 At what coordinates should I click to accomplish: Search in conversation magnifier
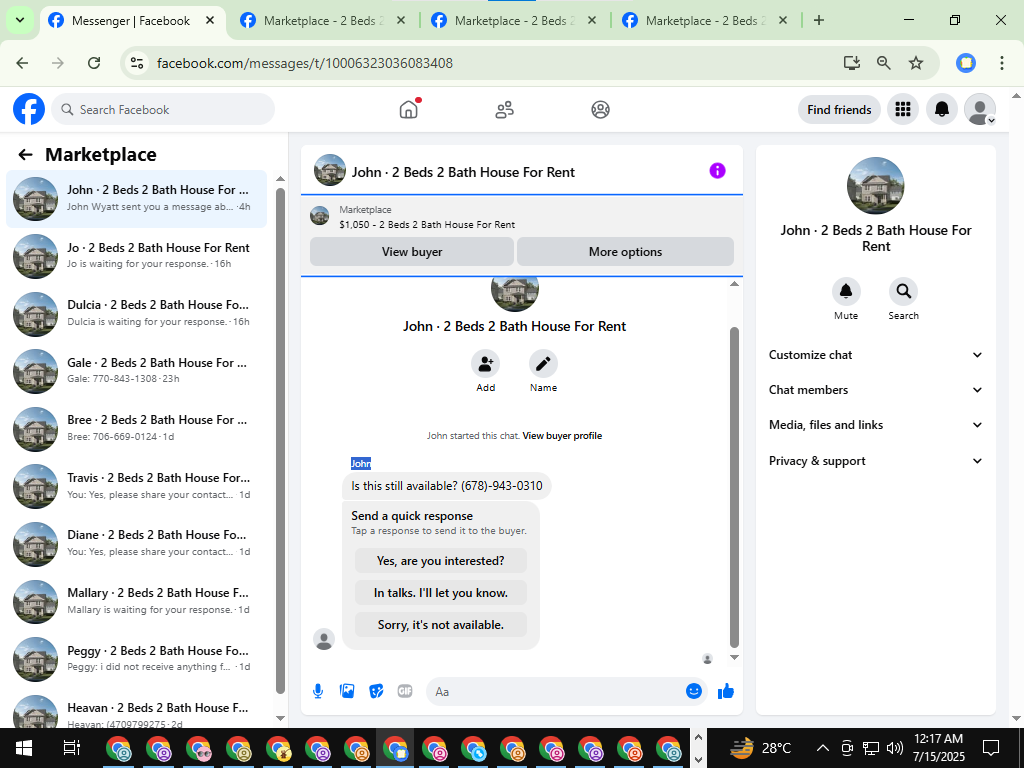[x=903, y=291]
